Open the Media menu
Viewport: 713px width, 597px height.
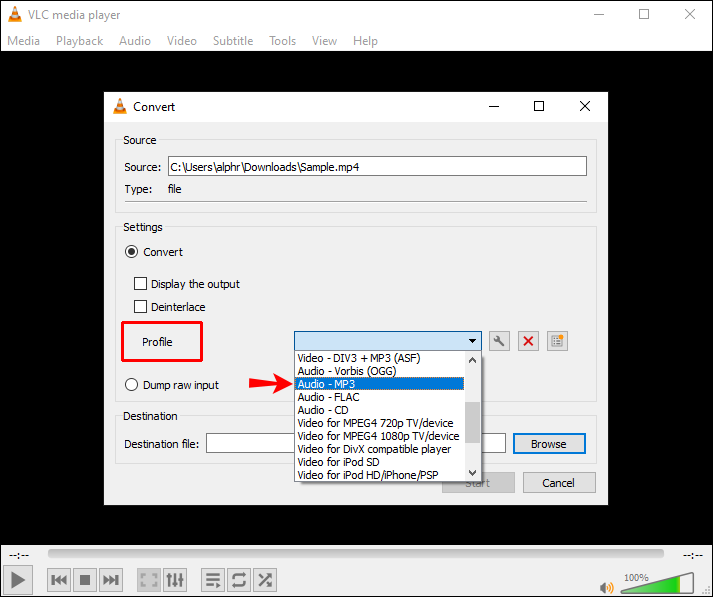24,41
